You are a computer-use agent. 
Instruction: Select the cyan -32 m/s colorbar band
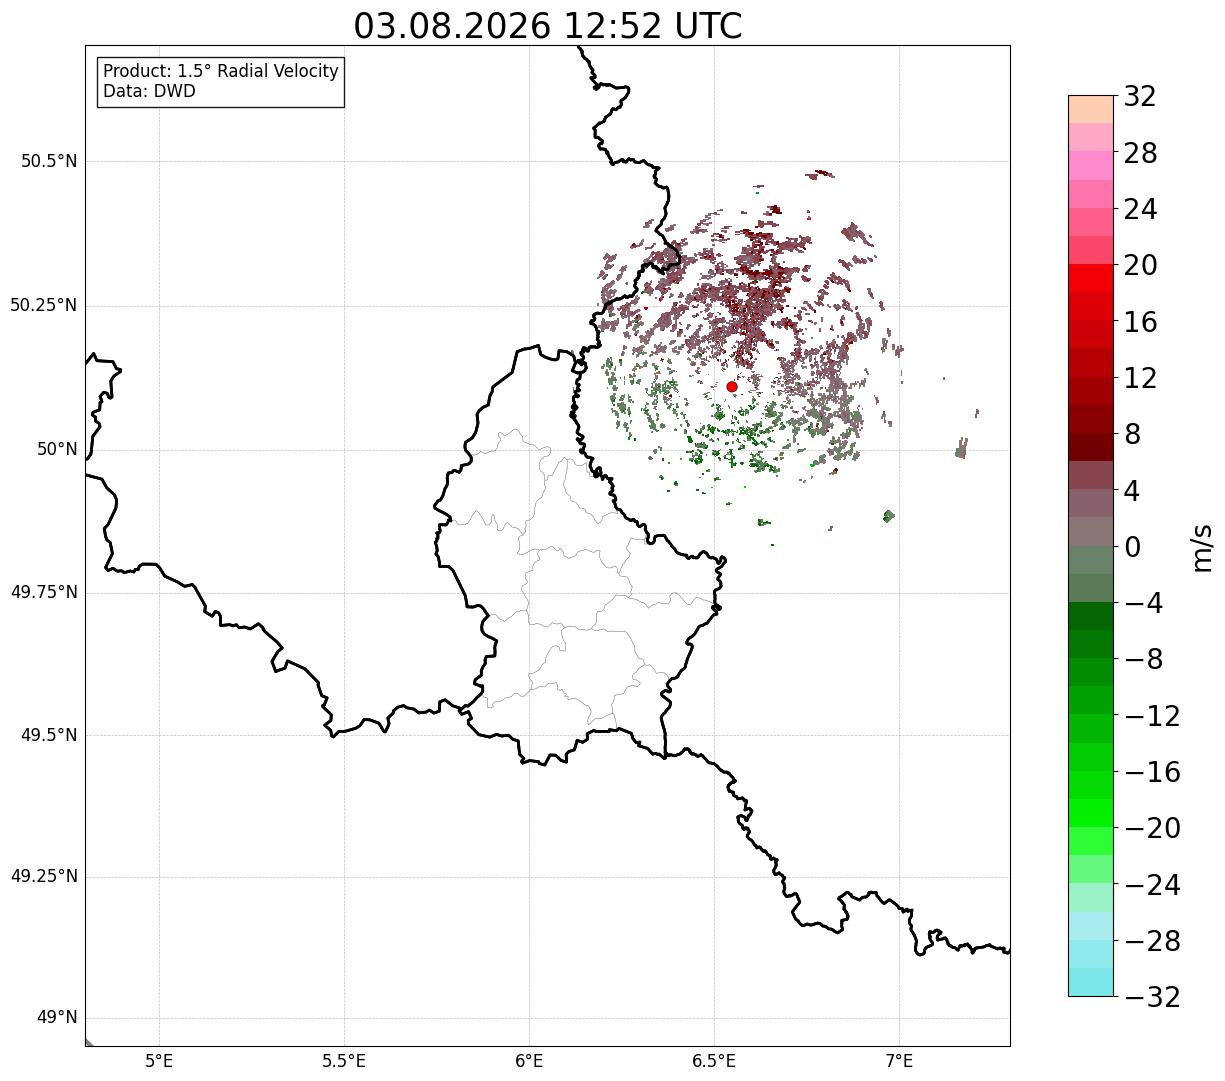pyautogui.click(x=1091, y=982)
